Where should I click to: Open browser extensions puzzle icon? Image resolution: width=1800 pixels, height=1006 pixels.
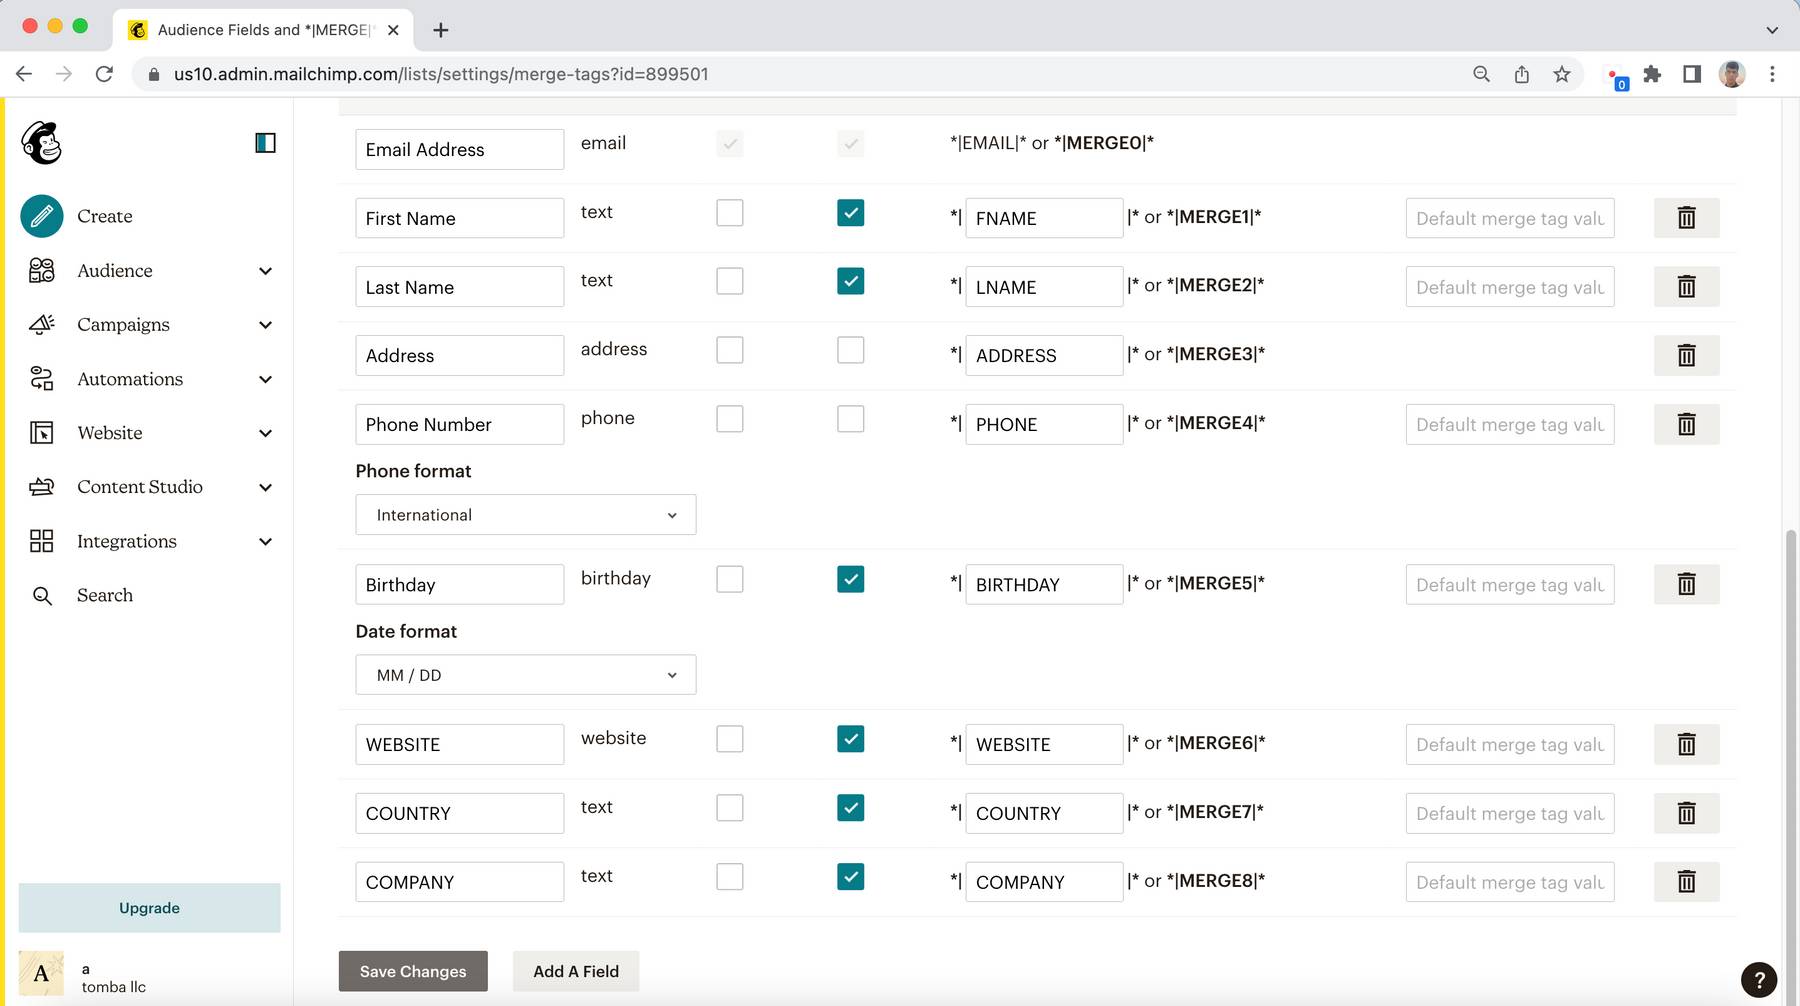pyautogui.click(x=1652, y=74)
